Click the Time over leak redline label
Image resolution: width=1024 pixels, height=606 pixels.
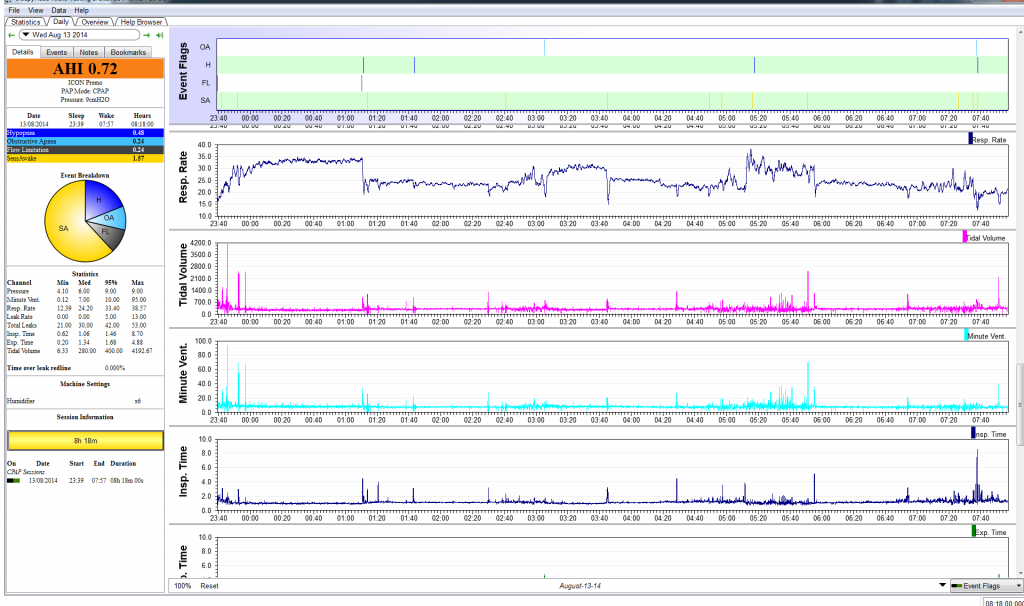coord(39,368)
